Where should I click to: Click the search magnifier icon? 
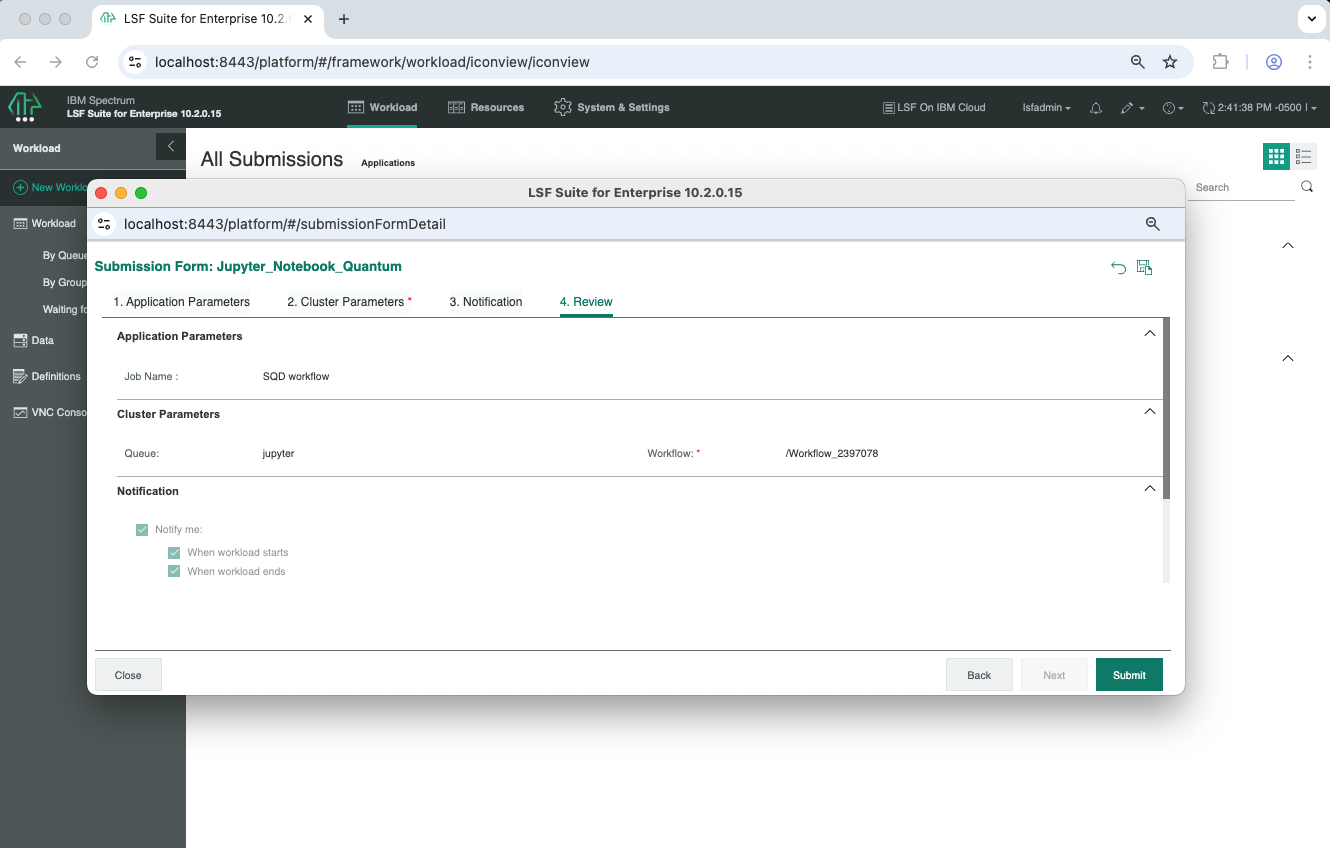coord(1306,187)
